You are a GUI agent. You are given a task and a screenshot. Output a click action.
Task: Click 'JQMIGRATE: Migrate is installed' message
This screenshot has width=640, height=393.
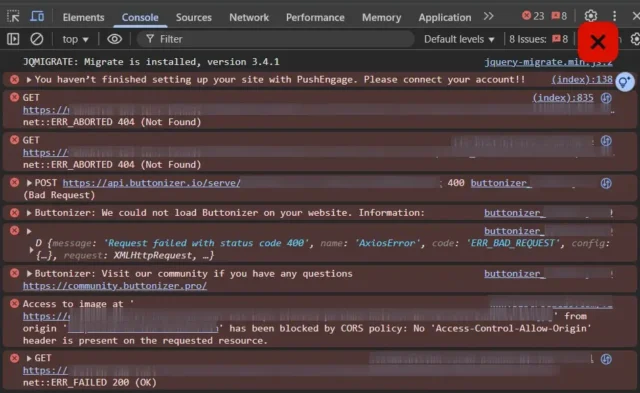point(151,62)
